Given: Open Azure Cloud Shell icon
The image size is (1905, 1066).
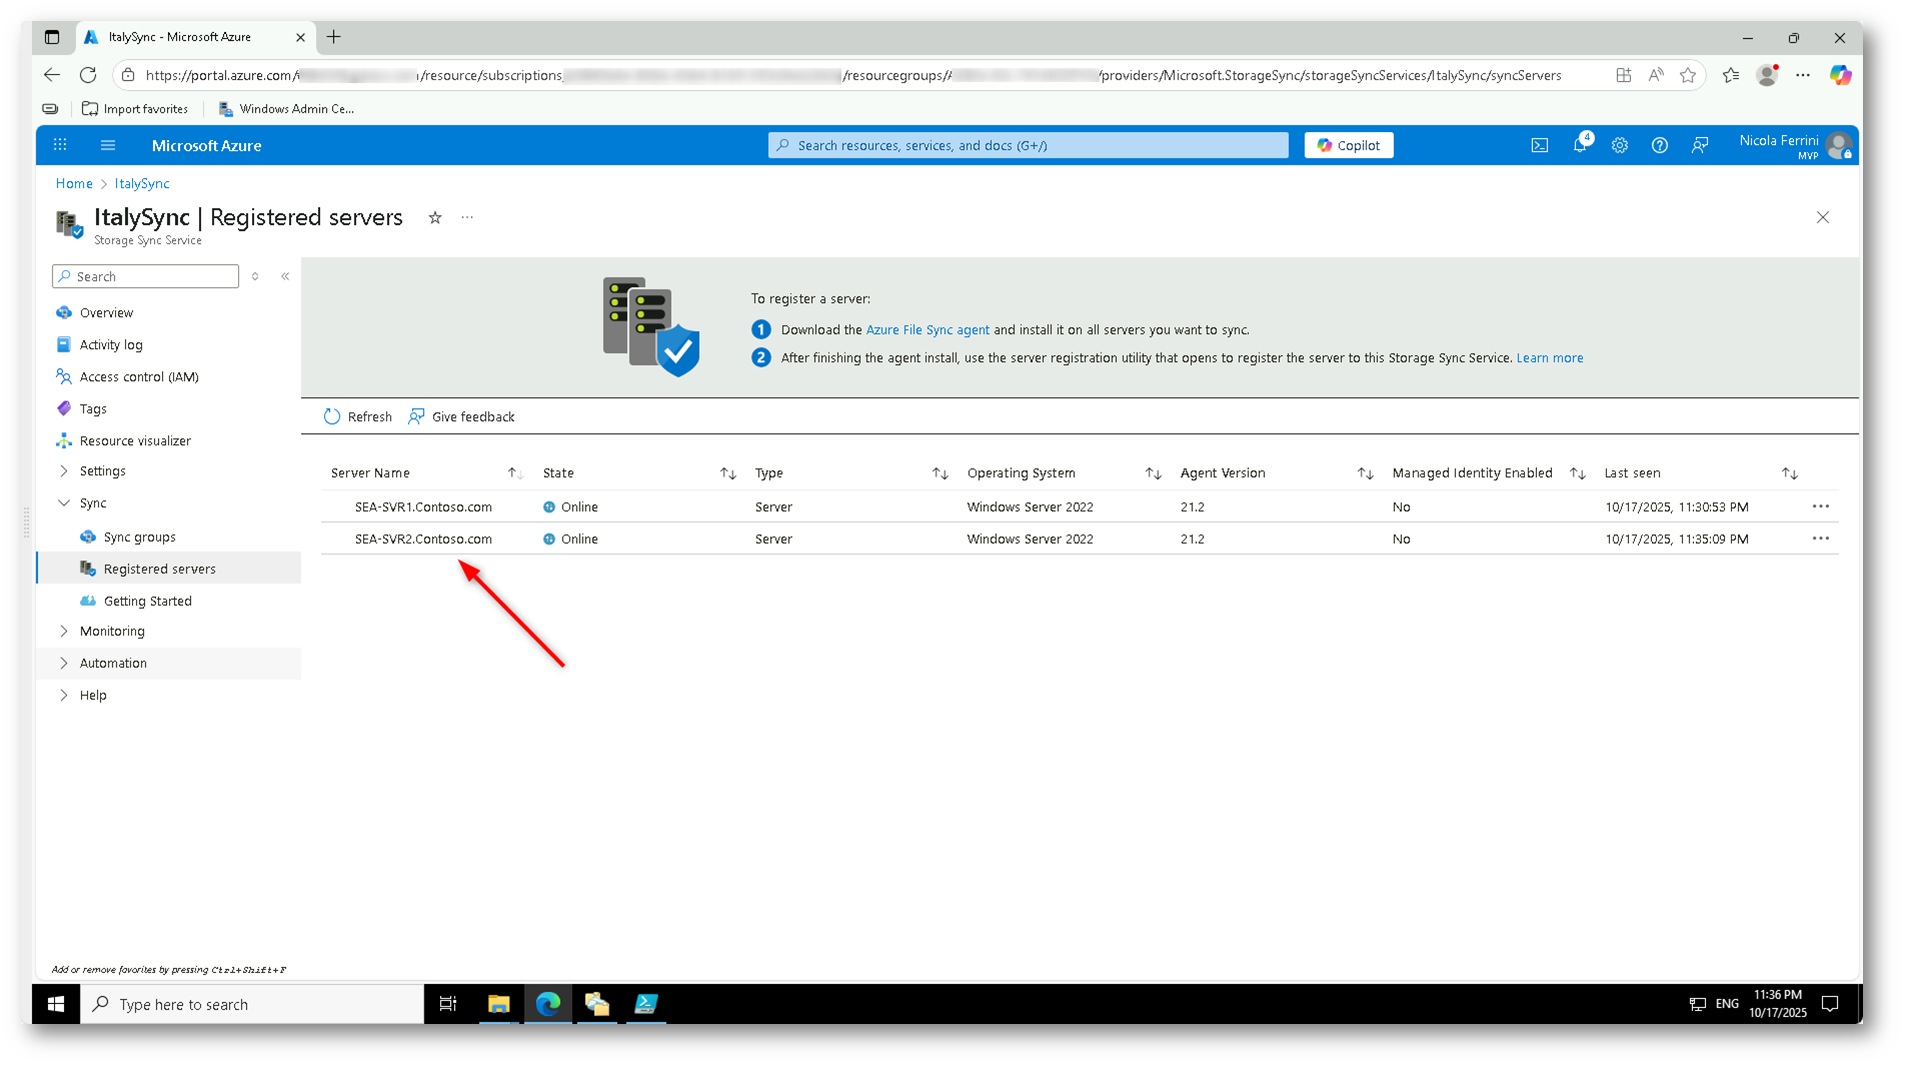Looking at the screenshot, I should coord(1539,145).
